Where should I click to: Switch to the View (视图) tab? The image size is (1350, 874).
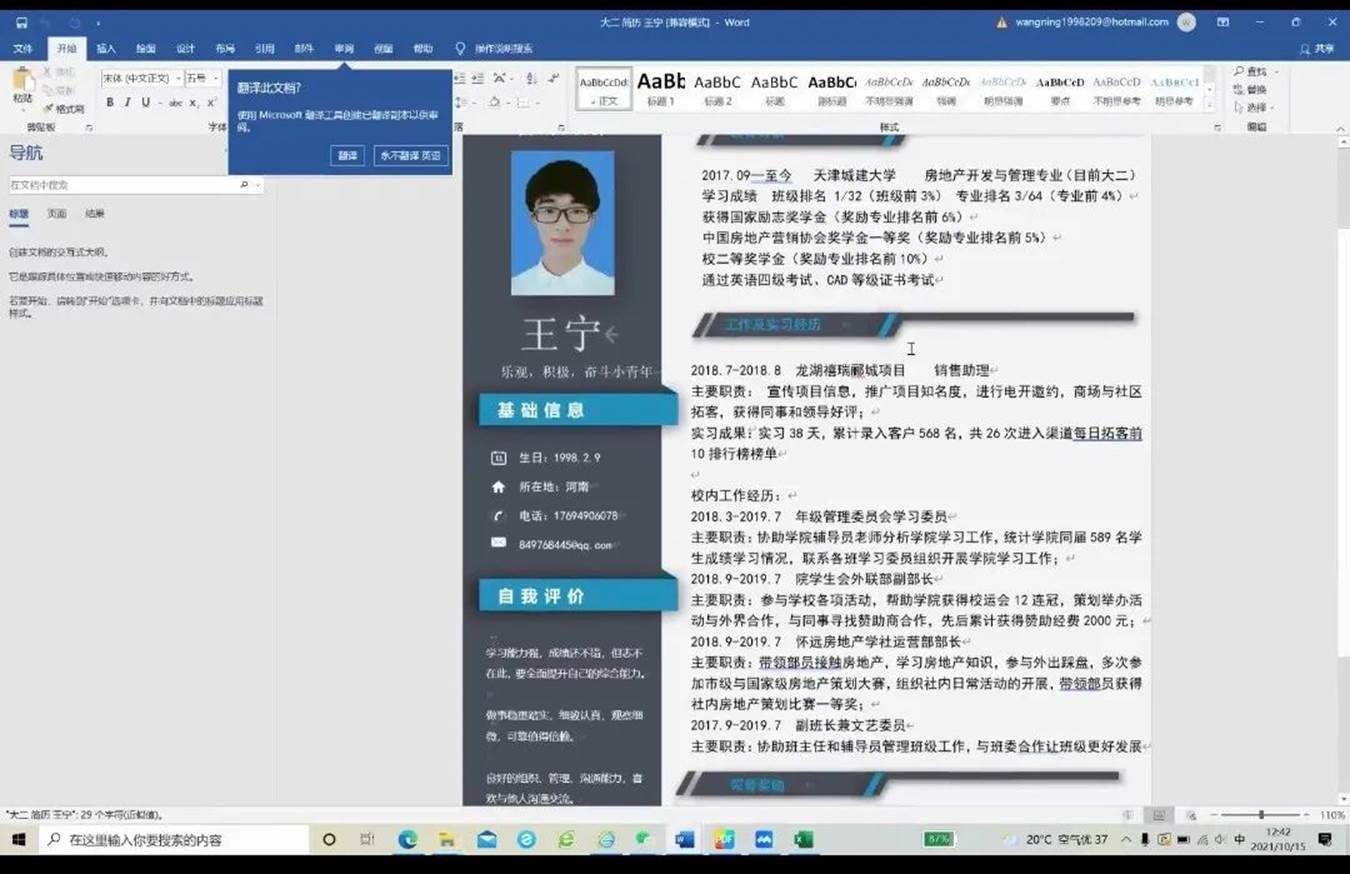[x=383, y=48]
